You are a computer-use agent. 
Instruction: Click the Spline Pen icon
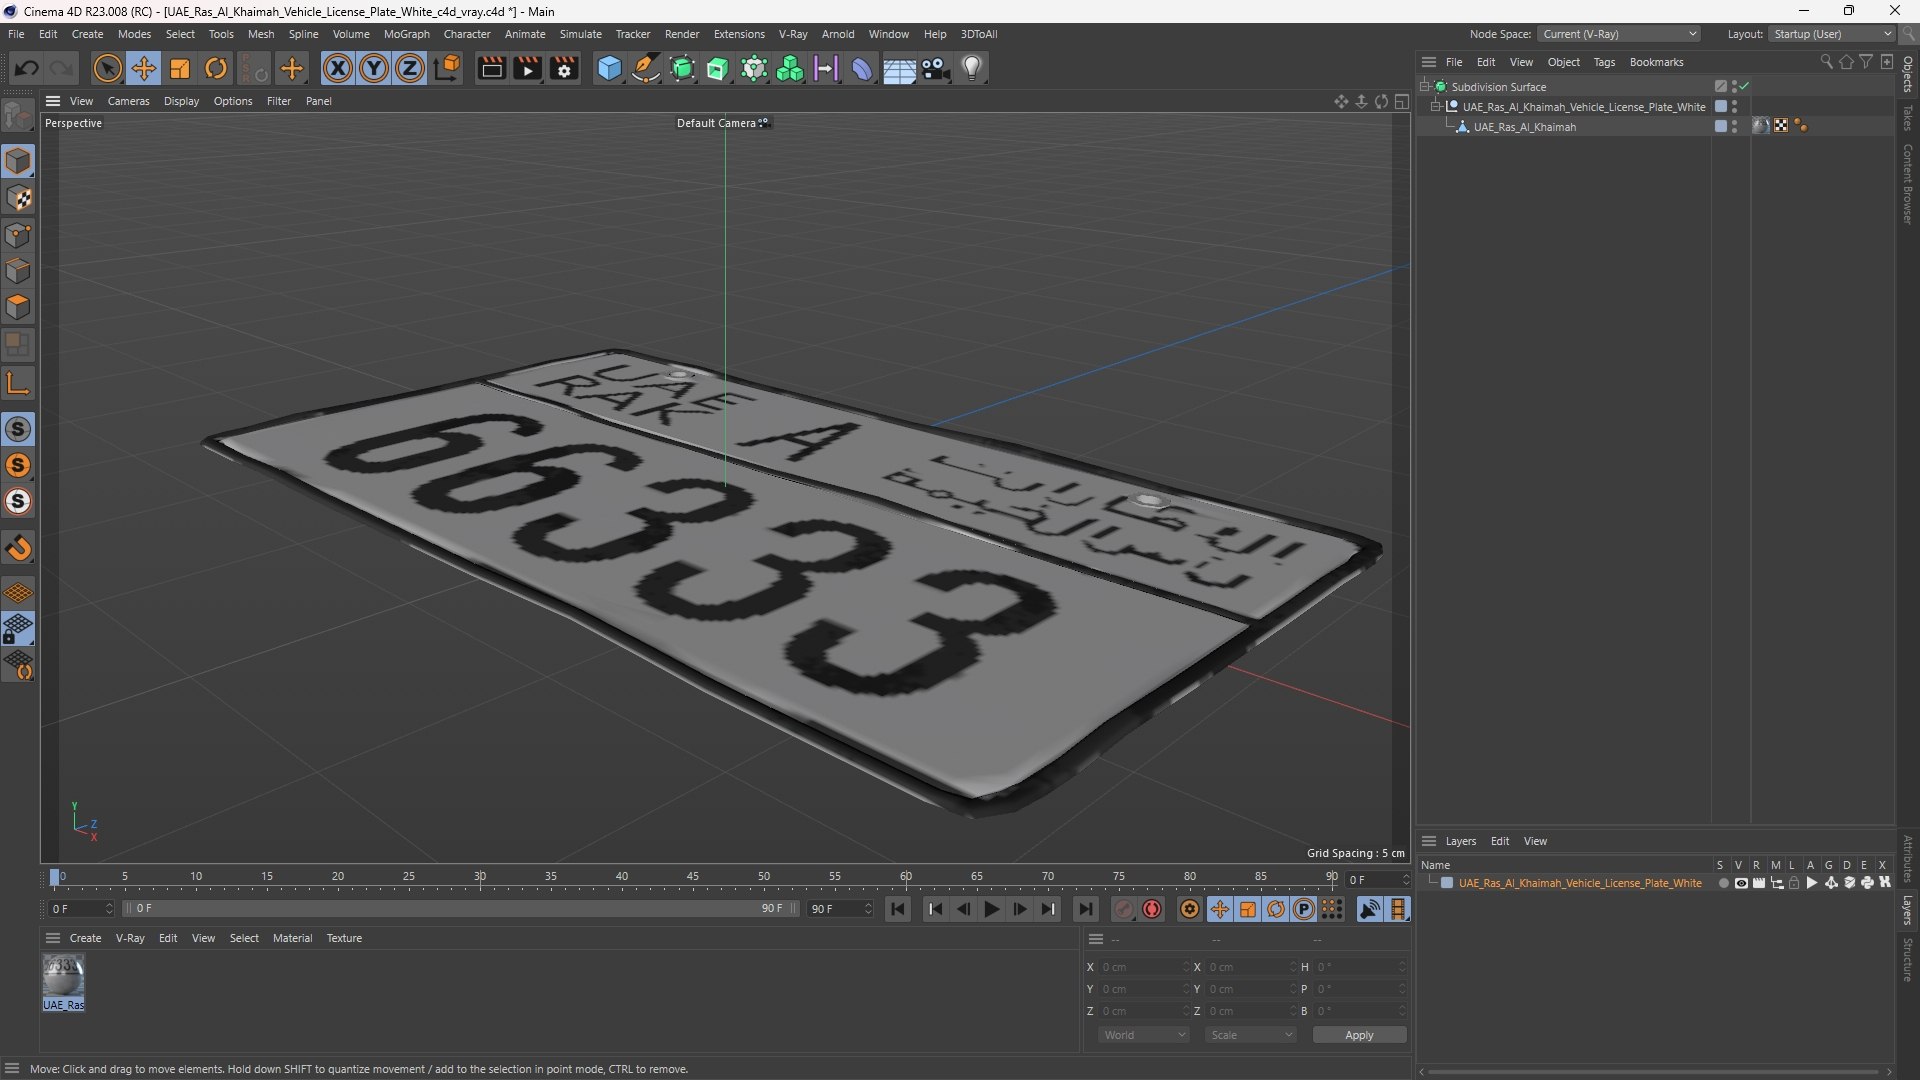pyautogui.click(x=646, y=68)
